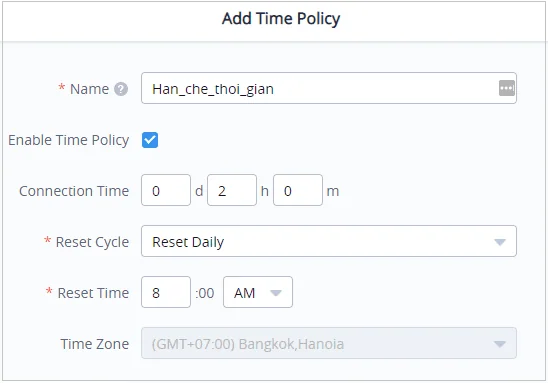Click the Connection Time minutes input
Image resolution: width=548 pixels, height=383 pixels.
pos(298,190)
